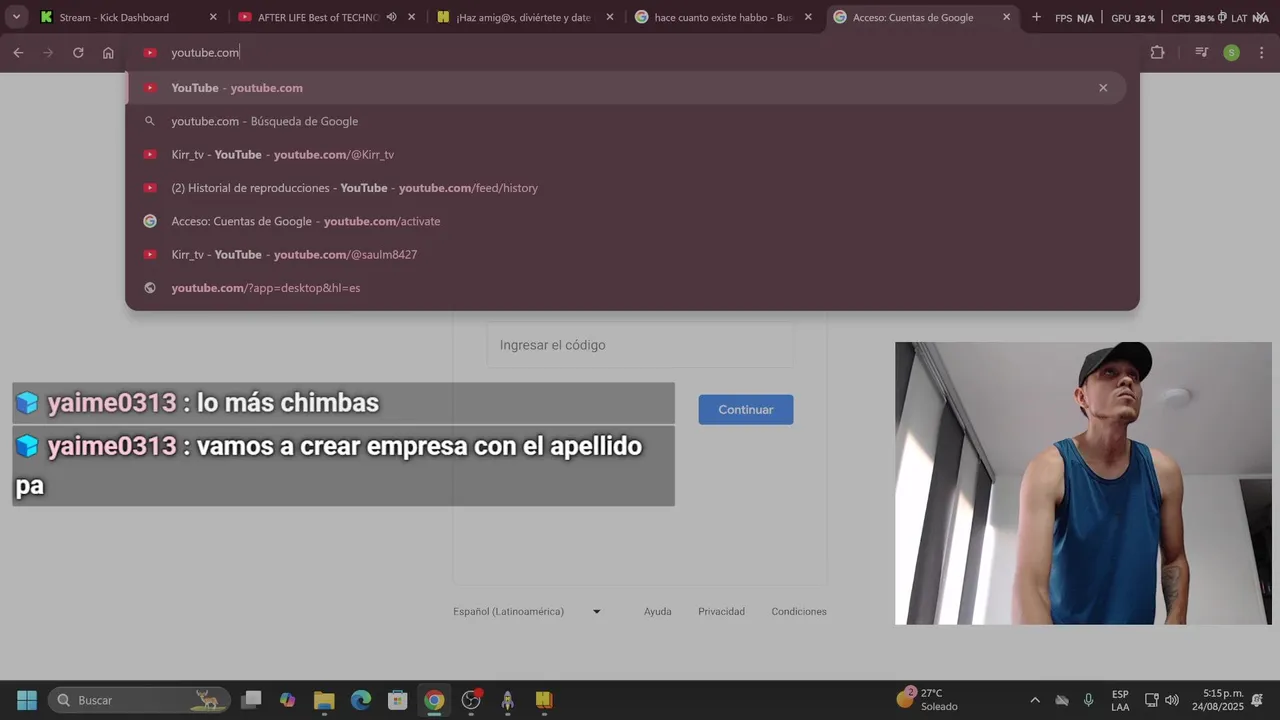Image resolution: width=1280 pixels, height=720 pixels.
Task: Switch to the hace cuanto existe habbo tab
Action: [723, 17]
